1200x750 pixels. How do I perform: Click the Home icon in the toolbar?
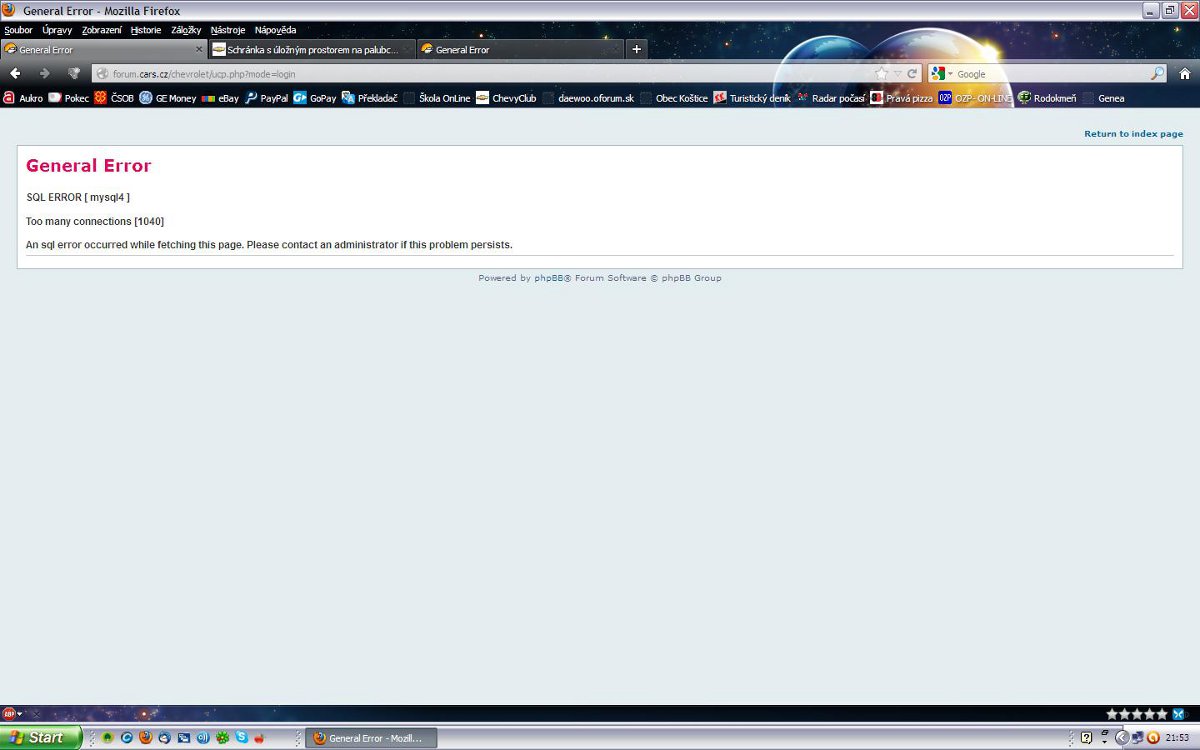coord(1185,73)
